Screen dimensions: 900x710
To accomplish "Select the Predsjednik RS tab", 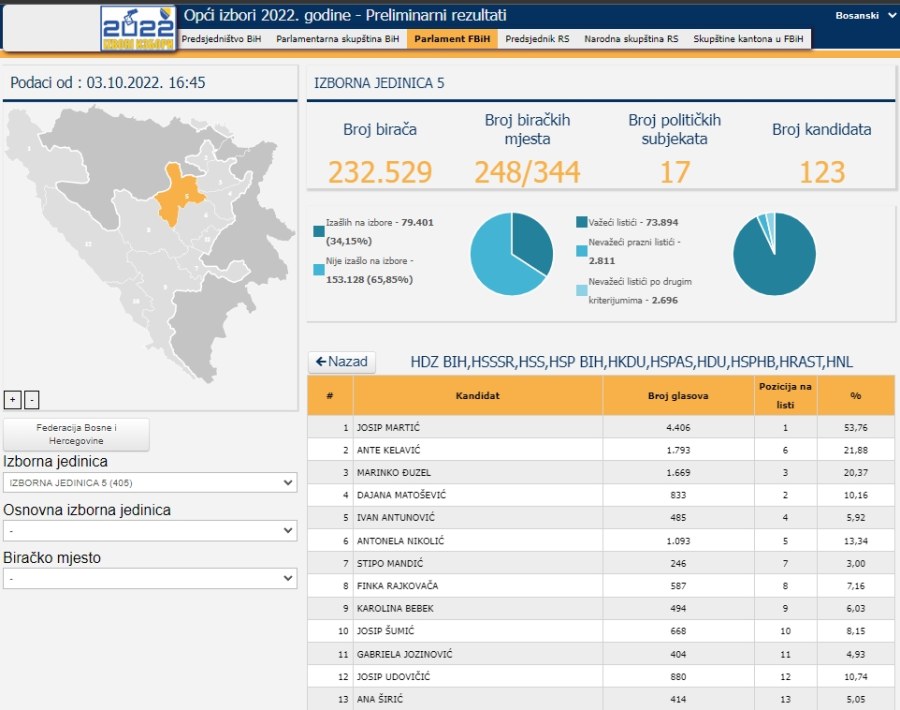I will [x=538, y=39].
